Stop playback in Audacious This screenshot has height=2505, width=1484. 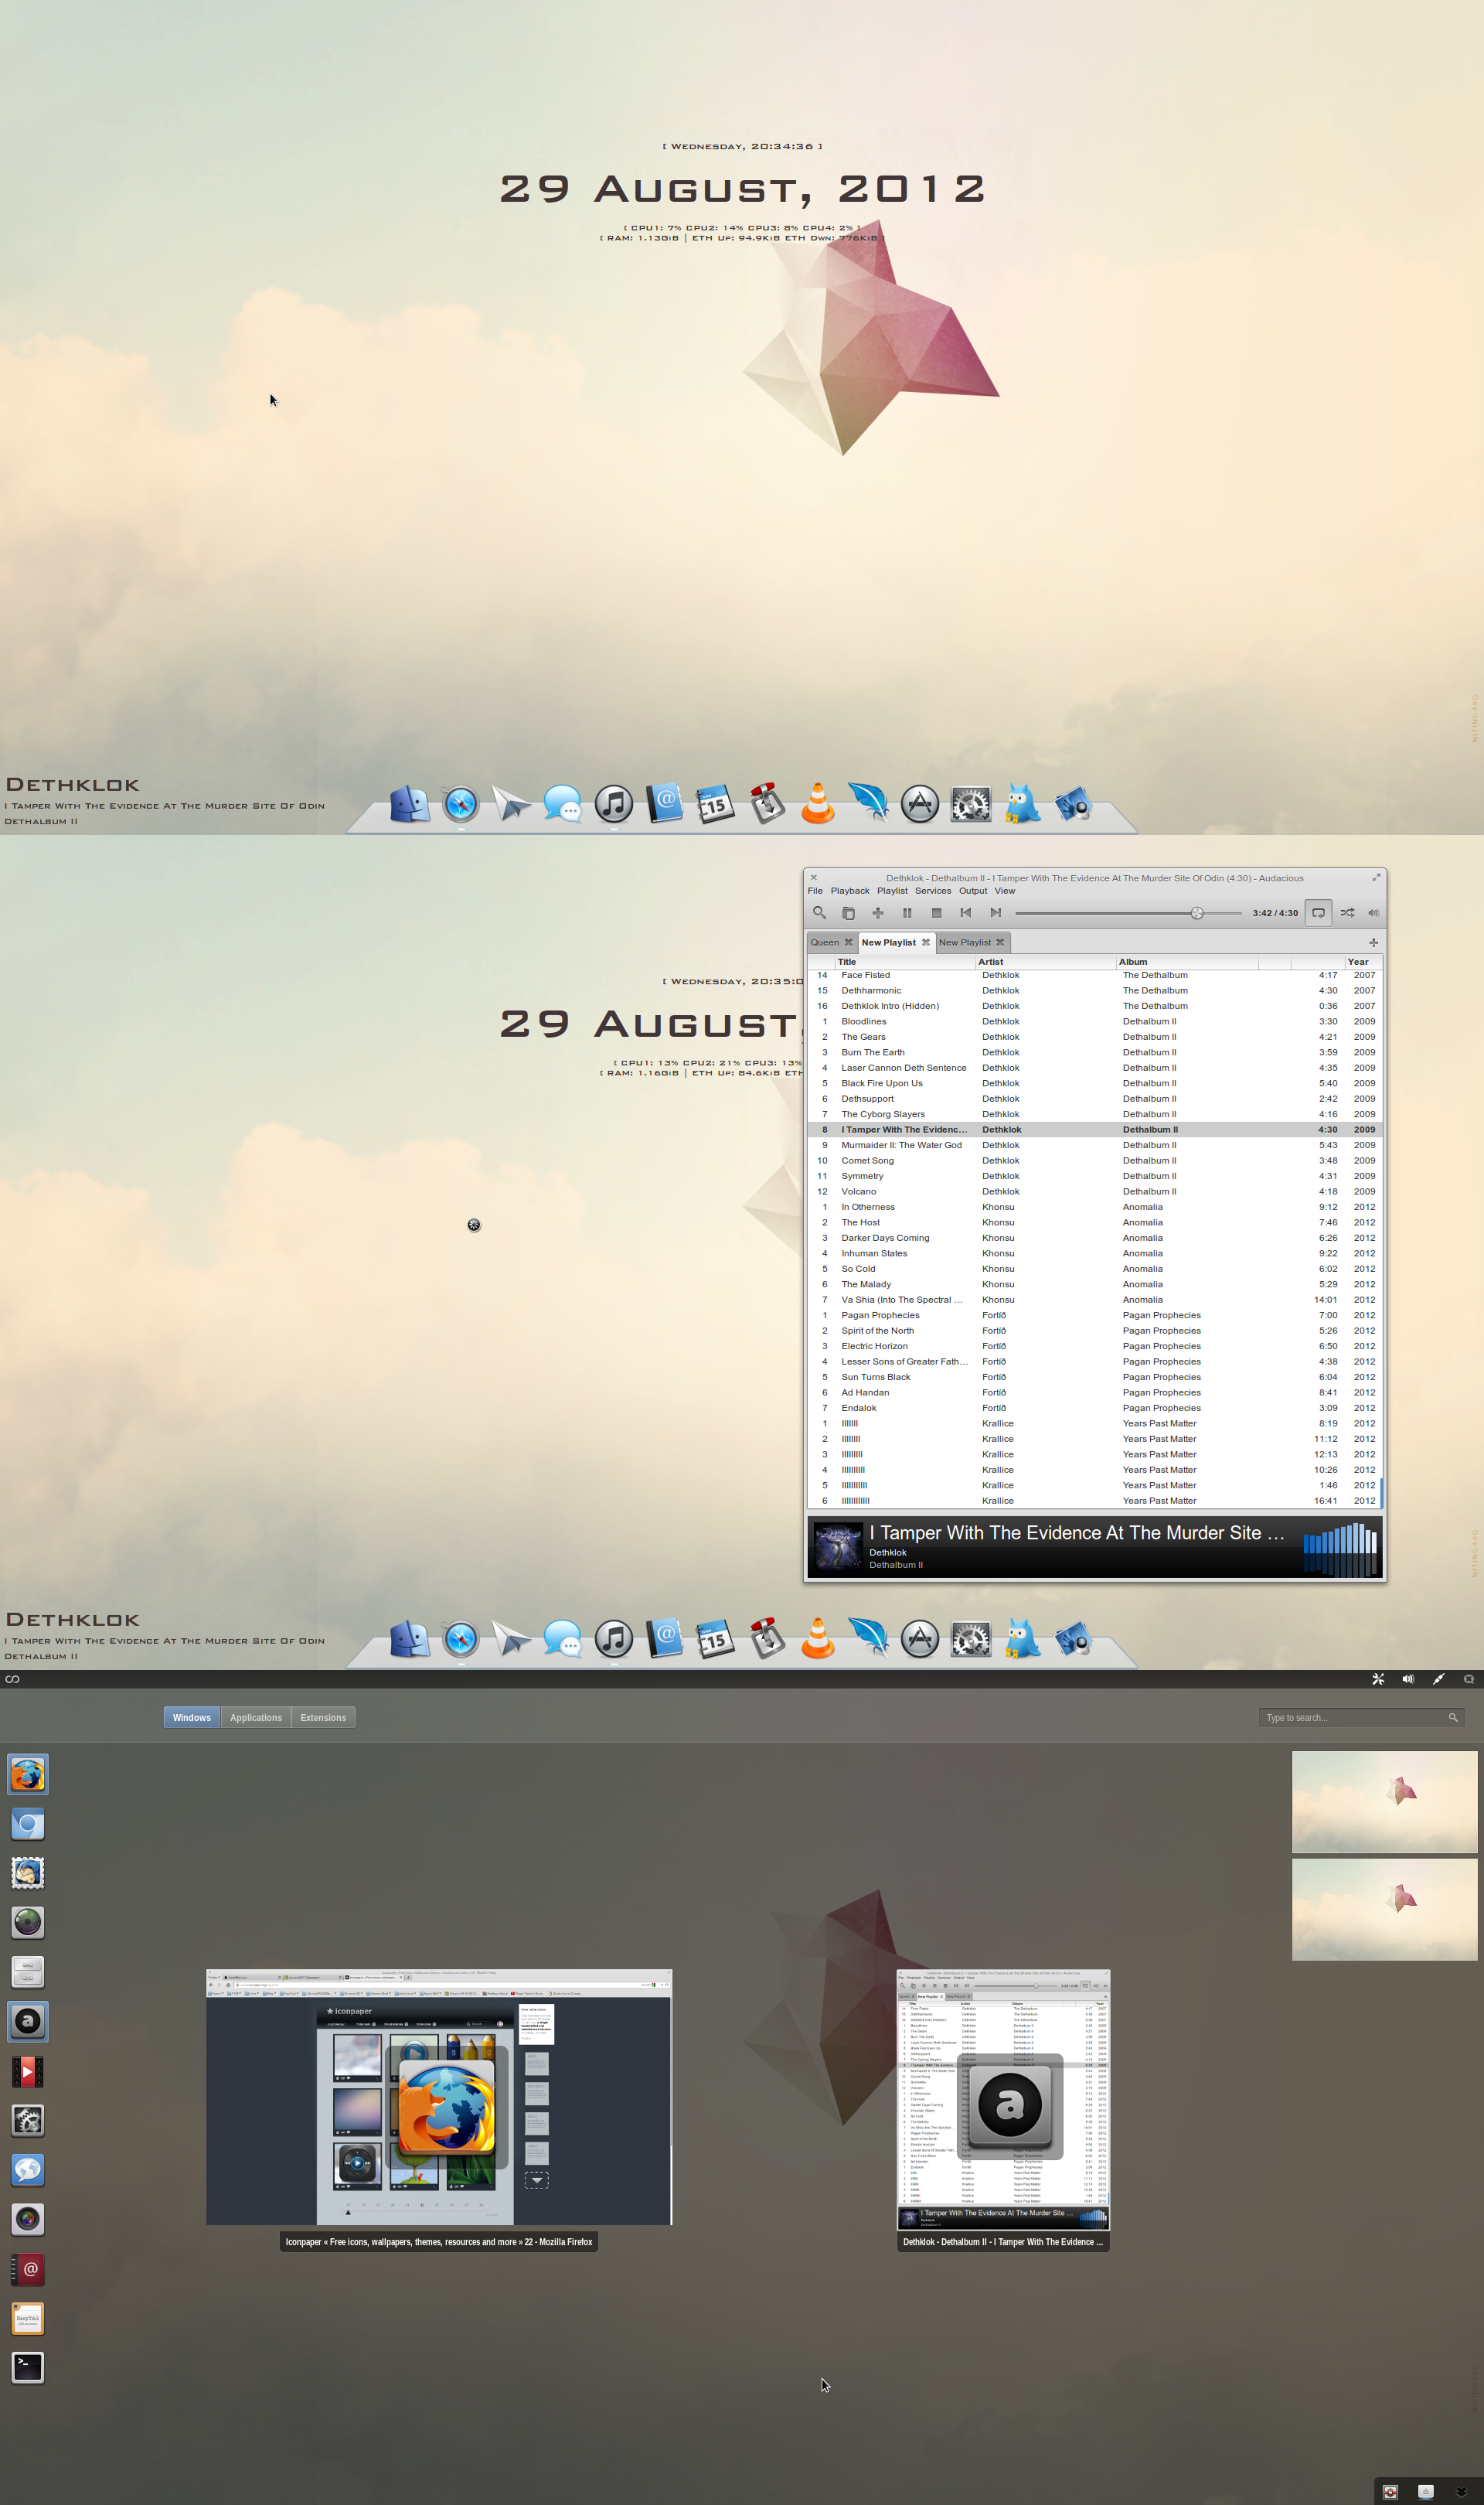click(936, 912)
